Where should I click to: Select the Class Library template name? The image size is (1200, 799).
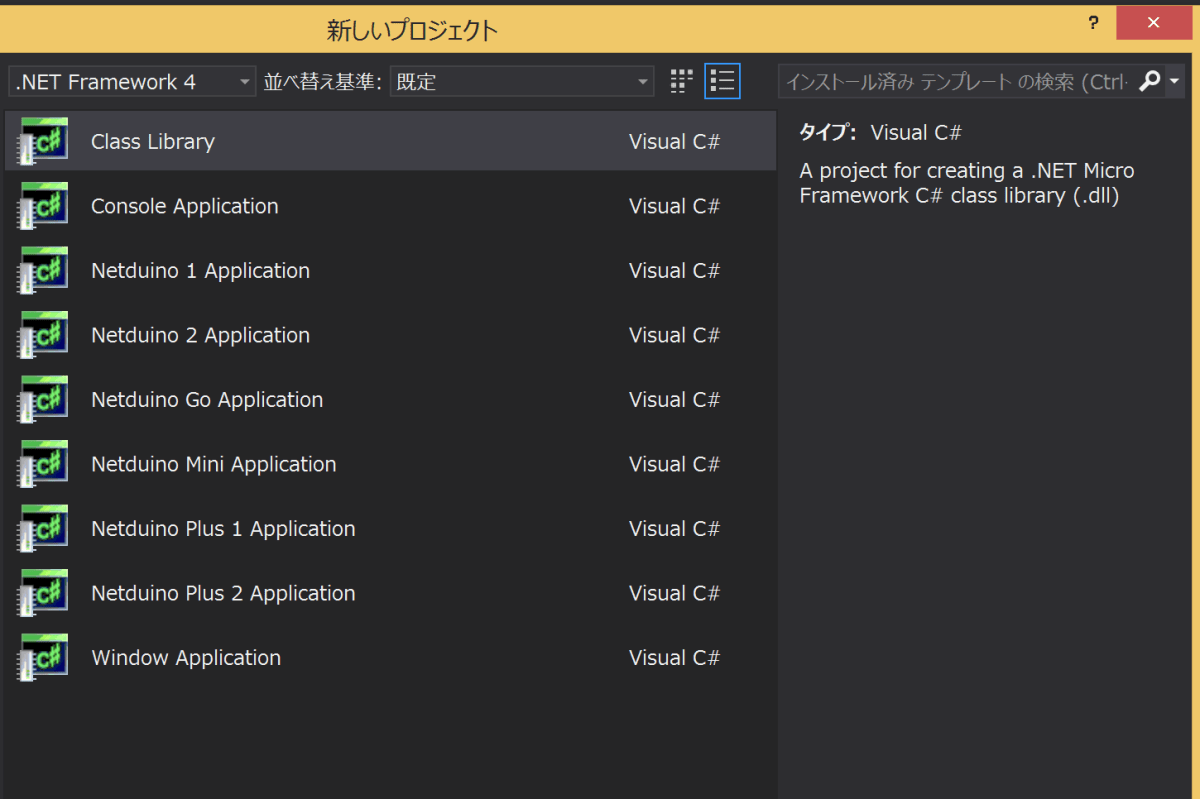click(153, 142)
